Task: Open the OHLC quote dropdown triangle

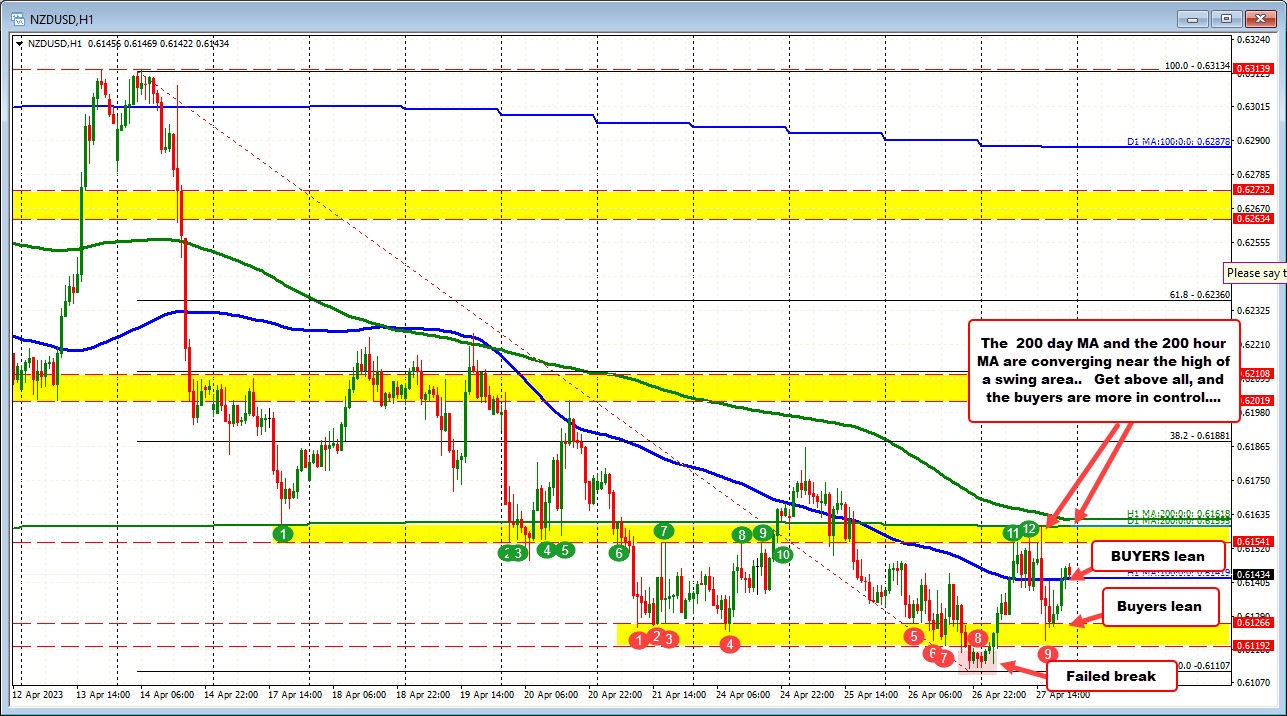Action: 20,43
